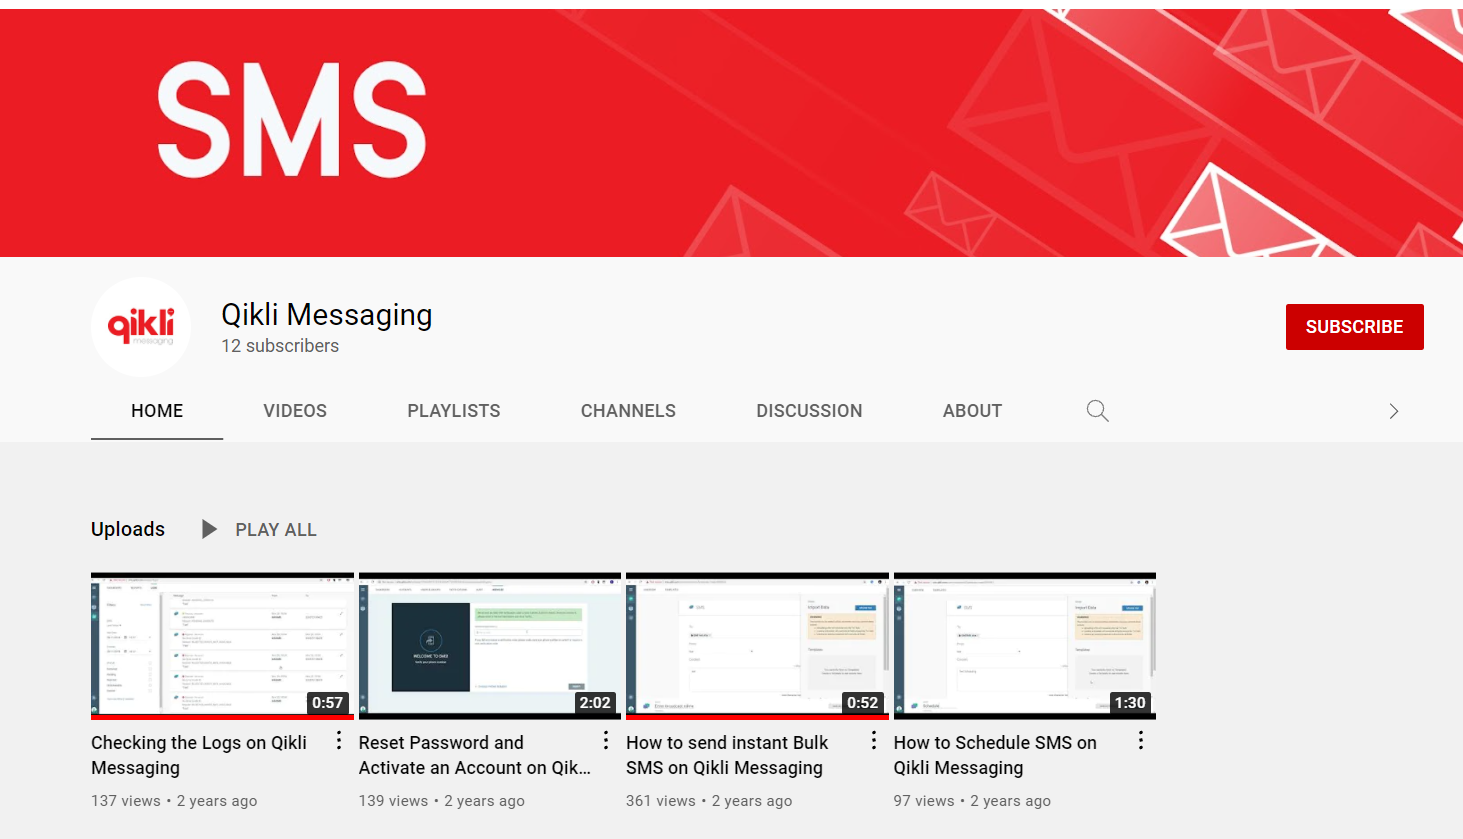The height and width of the screenshot is (839, 1463).
Task: Click the PLAY ALL link
Action: [x=276, y=530]
